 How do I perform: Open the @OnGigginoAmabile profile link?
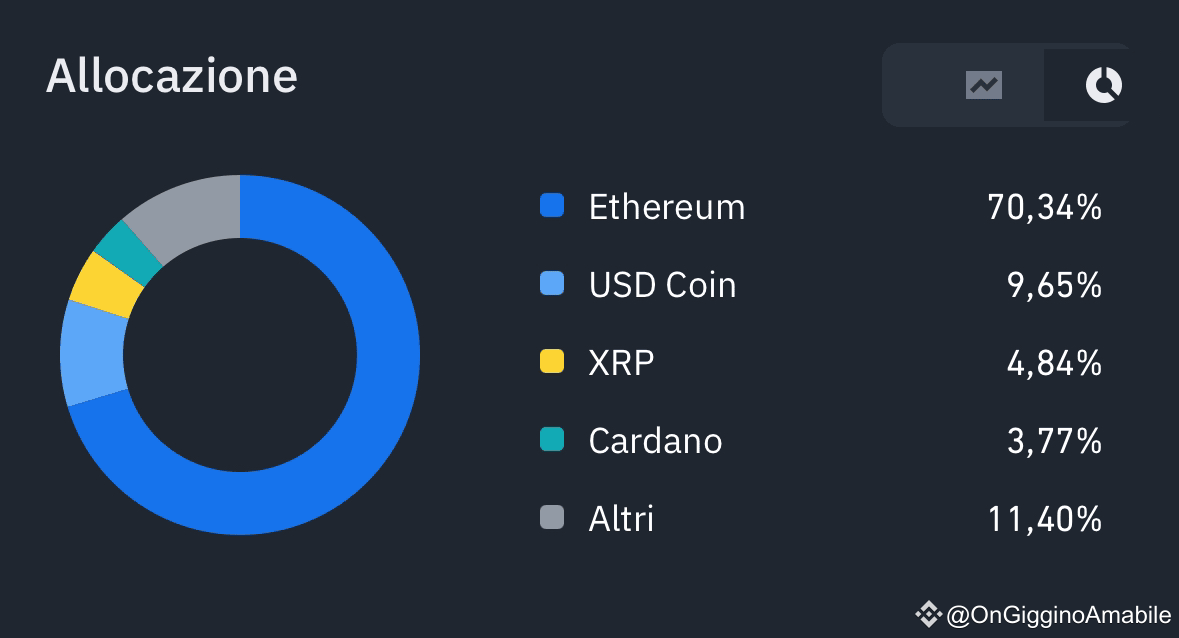(1059, 615)
